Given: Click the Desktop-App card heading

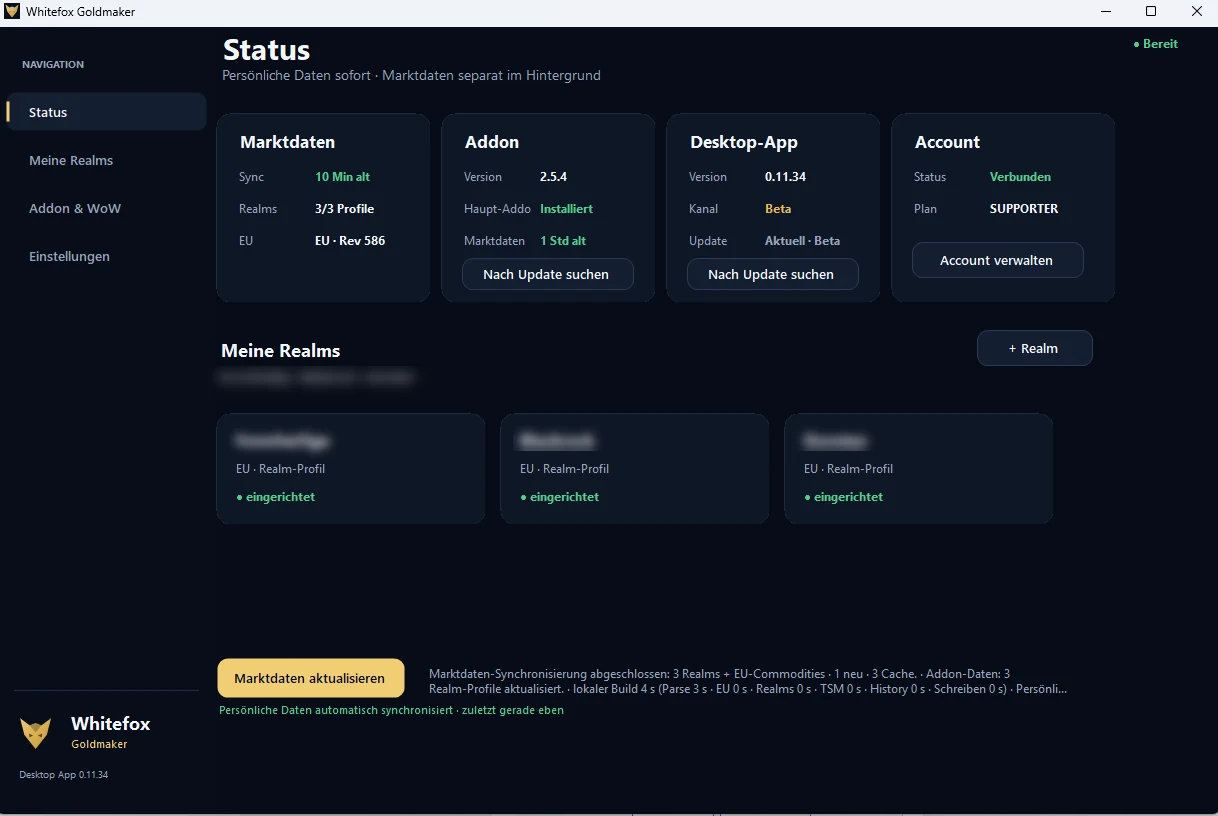Looking at the screenshot, I should point(744,142).
